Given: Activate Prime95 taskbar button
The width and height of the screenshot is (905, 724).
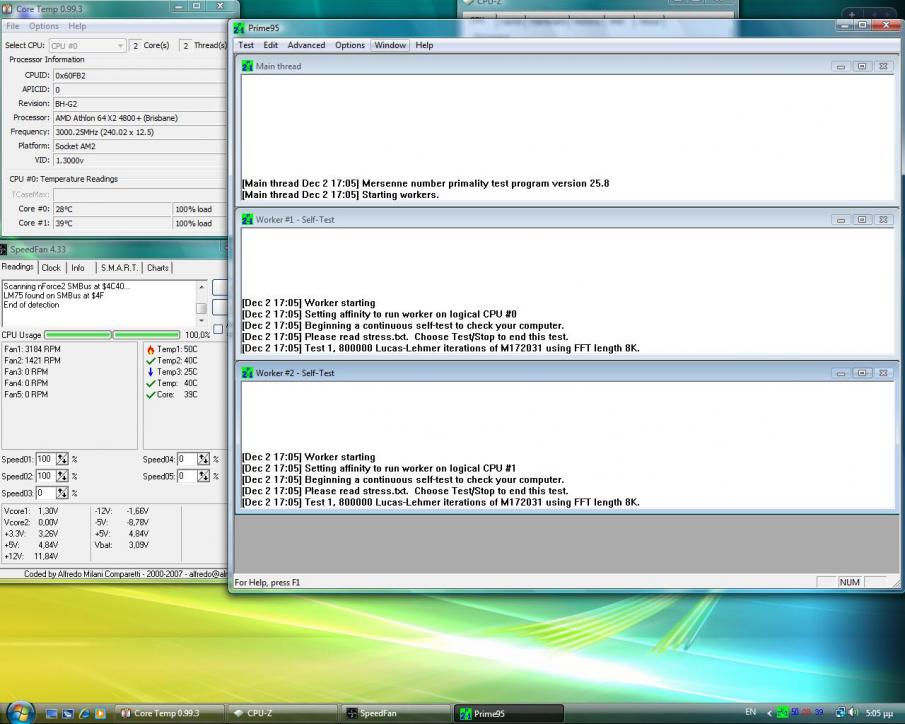Looking at the screenshot, I should (x=508, y=714).
